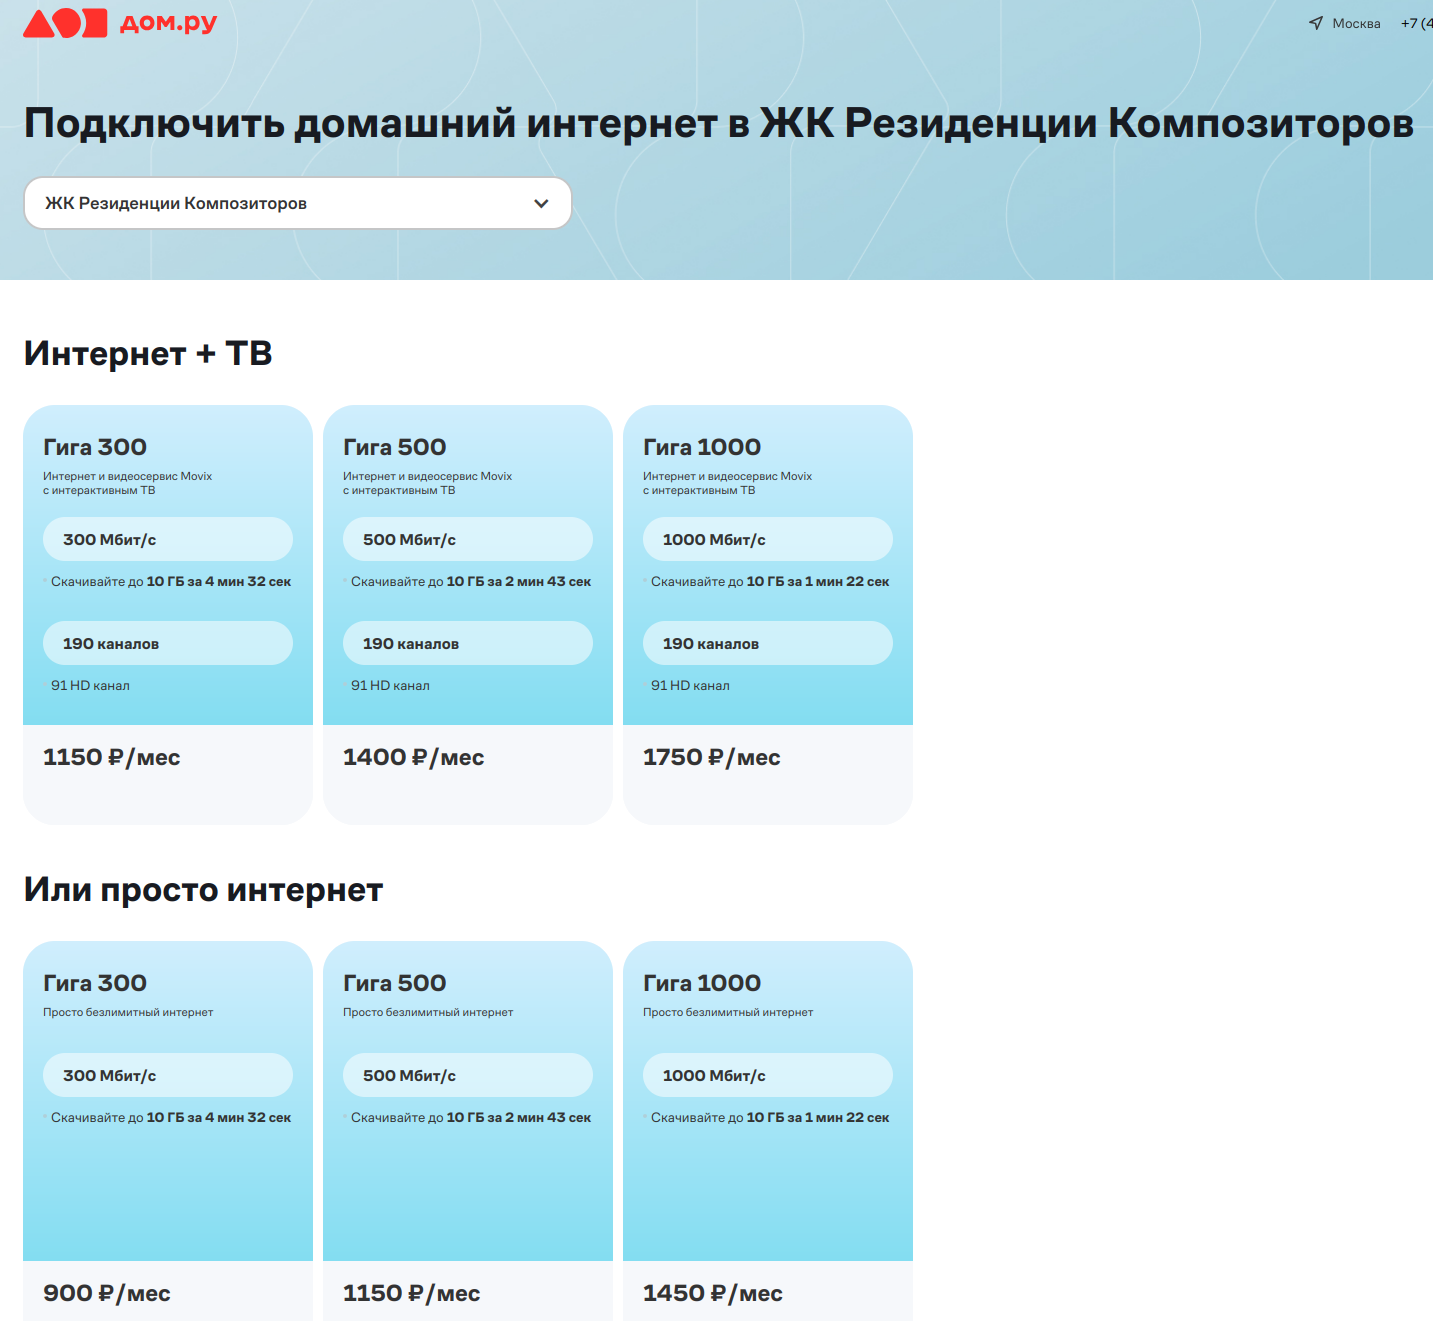This screenshot has height=1321, width=1433.
Task: Click the Гига 300 title under Или просто интернет
Action: 95,983
